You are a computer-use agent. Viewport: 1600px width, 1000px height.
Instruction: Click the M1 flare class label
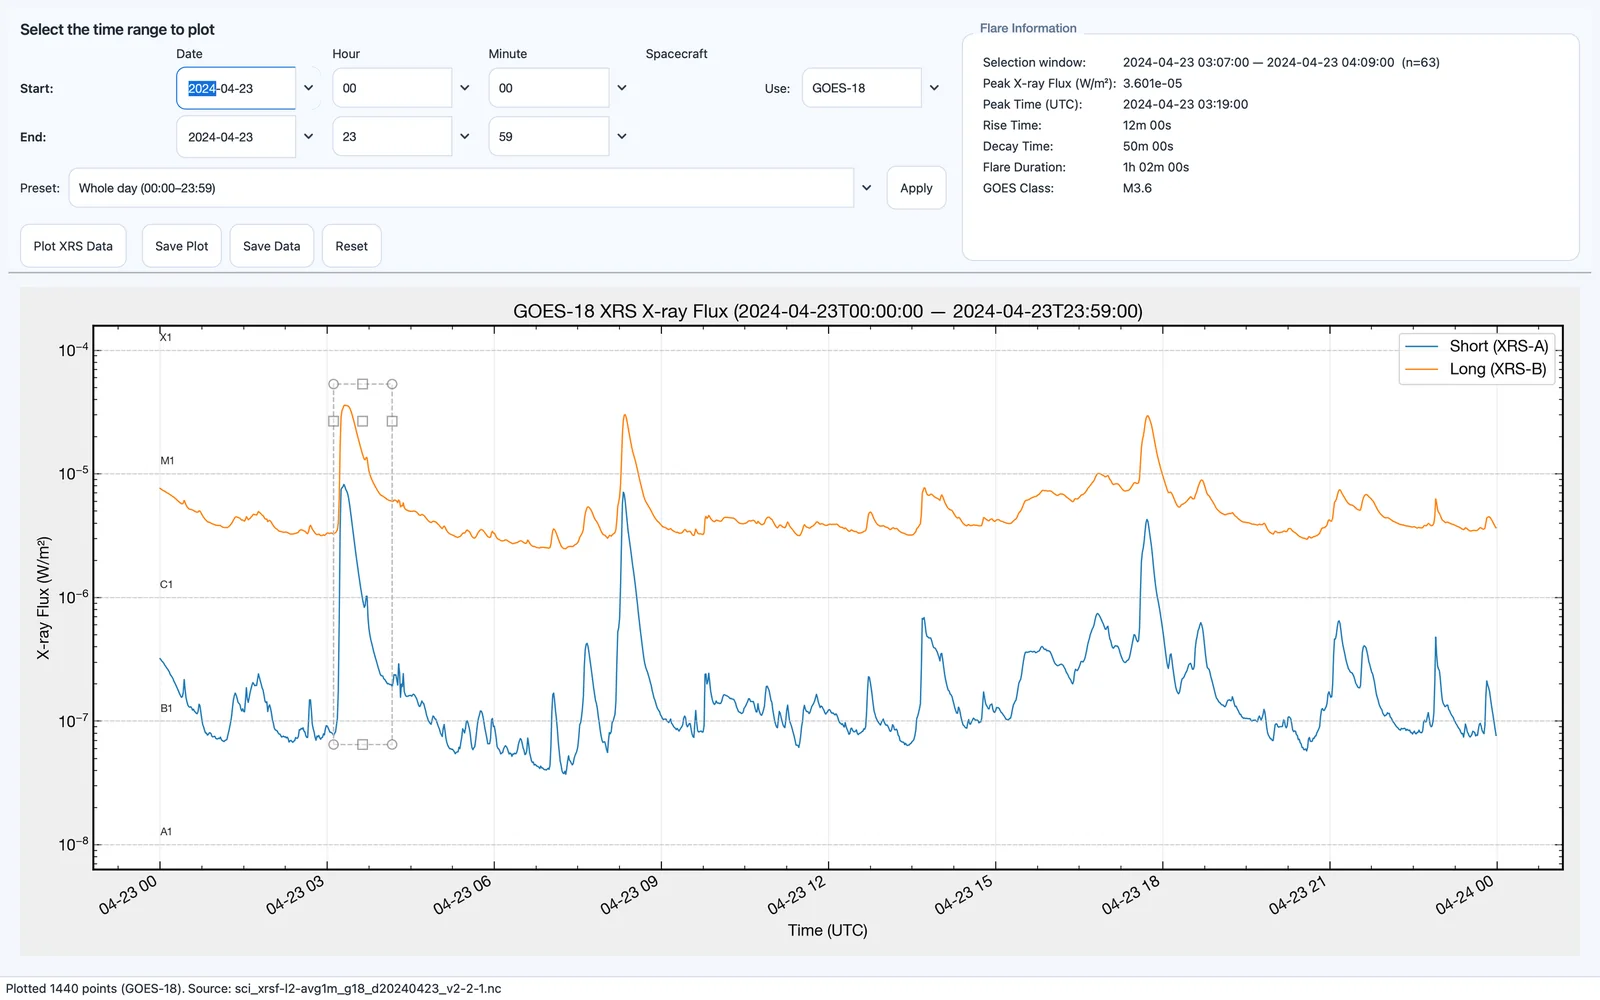pos(167,461)
